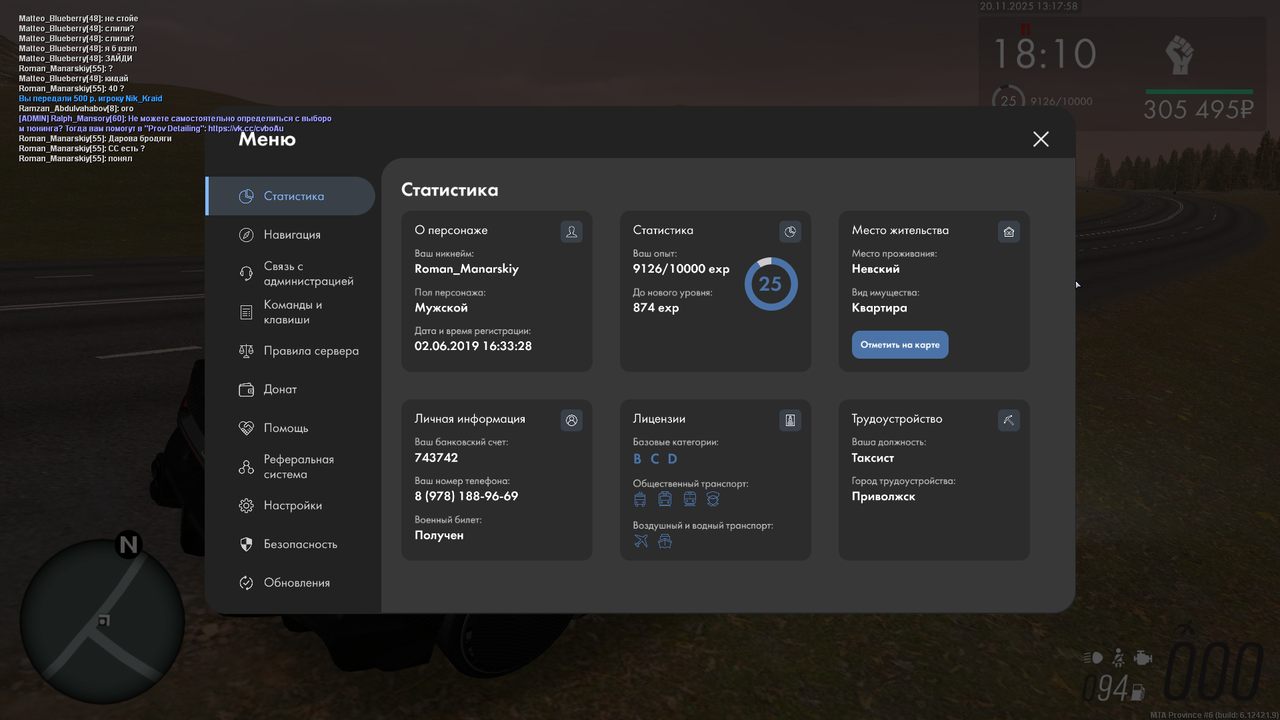Click the pie-chart icon in Статистика card

coord(790,232)
